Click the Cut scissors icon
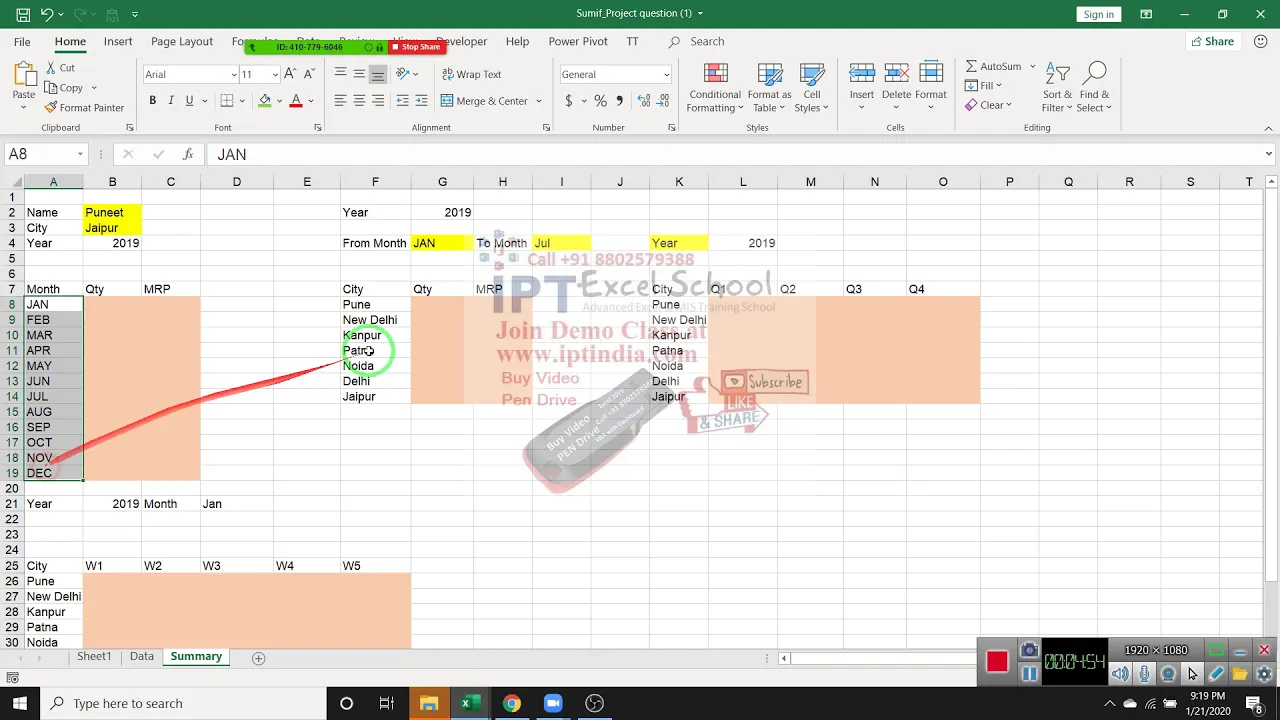1280x720 pixels. (x=51, y=68)
